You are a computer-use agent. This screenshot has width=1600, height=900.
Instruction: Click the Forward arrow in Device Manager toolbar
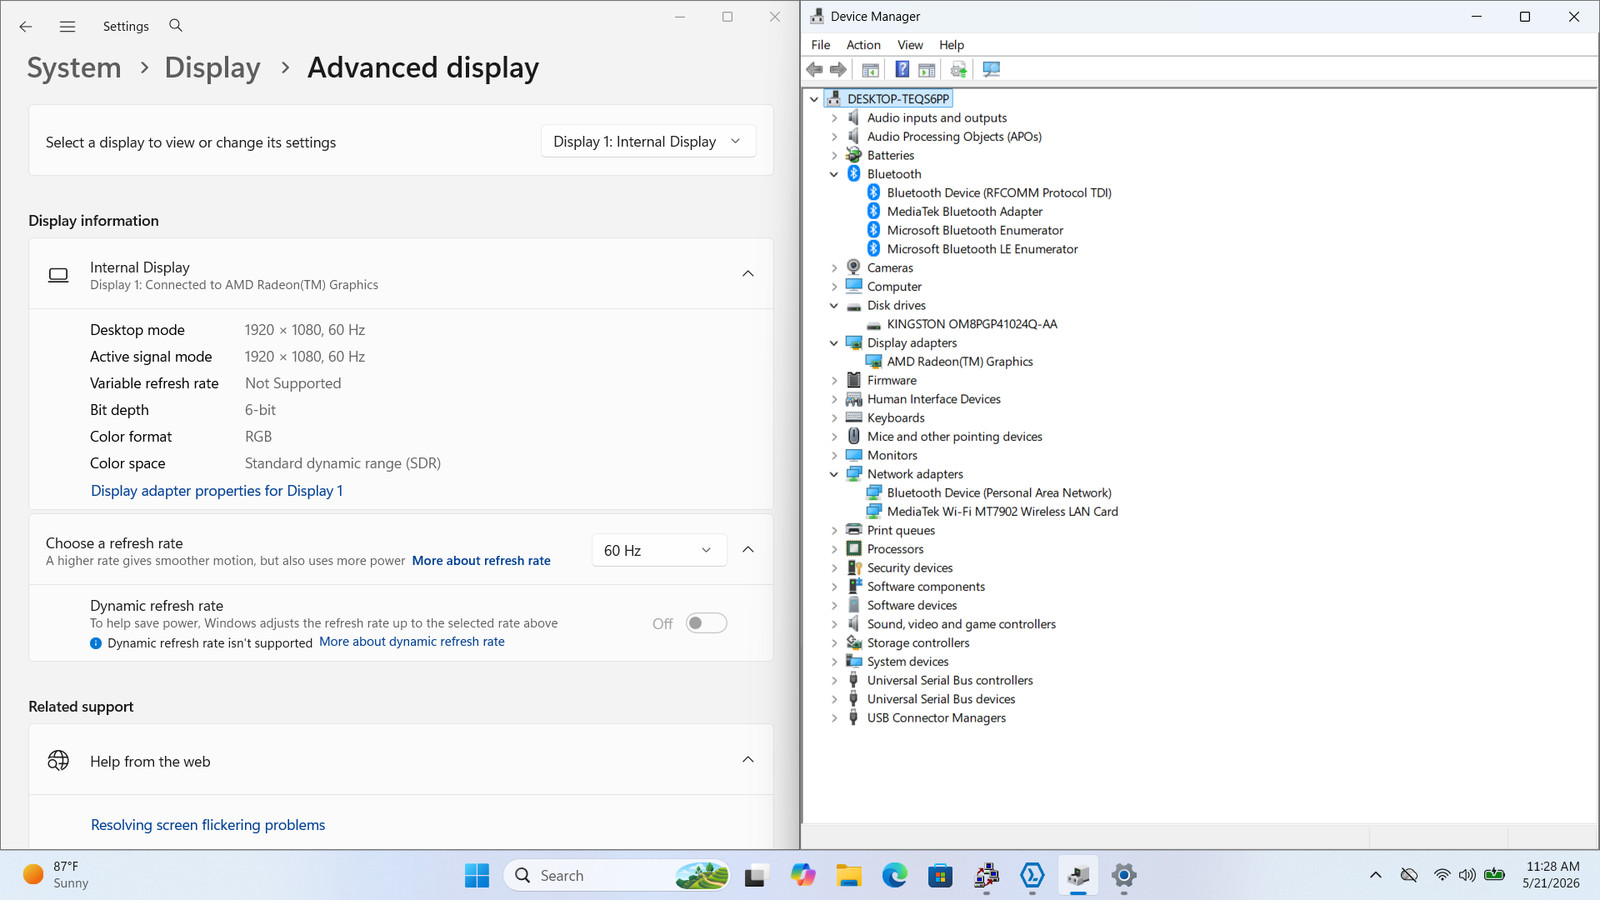[x=838, y=69]
